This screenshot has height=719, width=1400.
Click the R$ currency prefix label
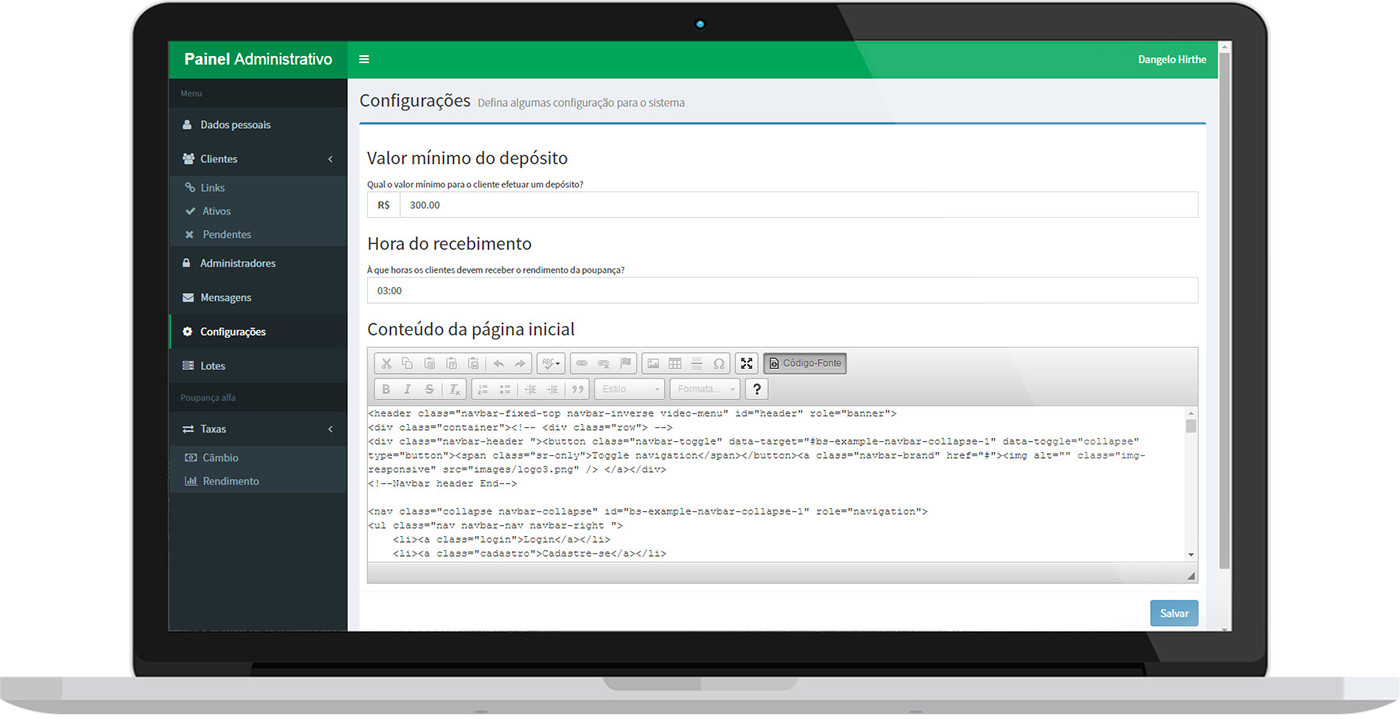pyautogui.click(x=384, y=205)
